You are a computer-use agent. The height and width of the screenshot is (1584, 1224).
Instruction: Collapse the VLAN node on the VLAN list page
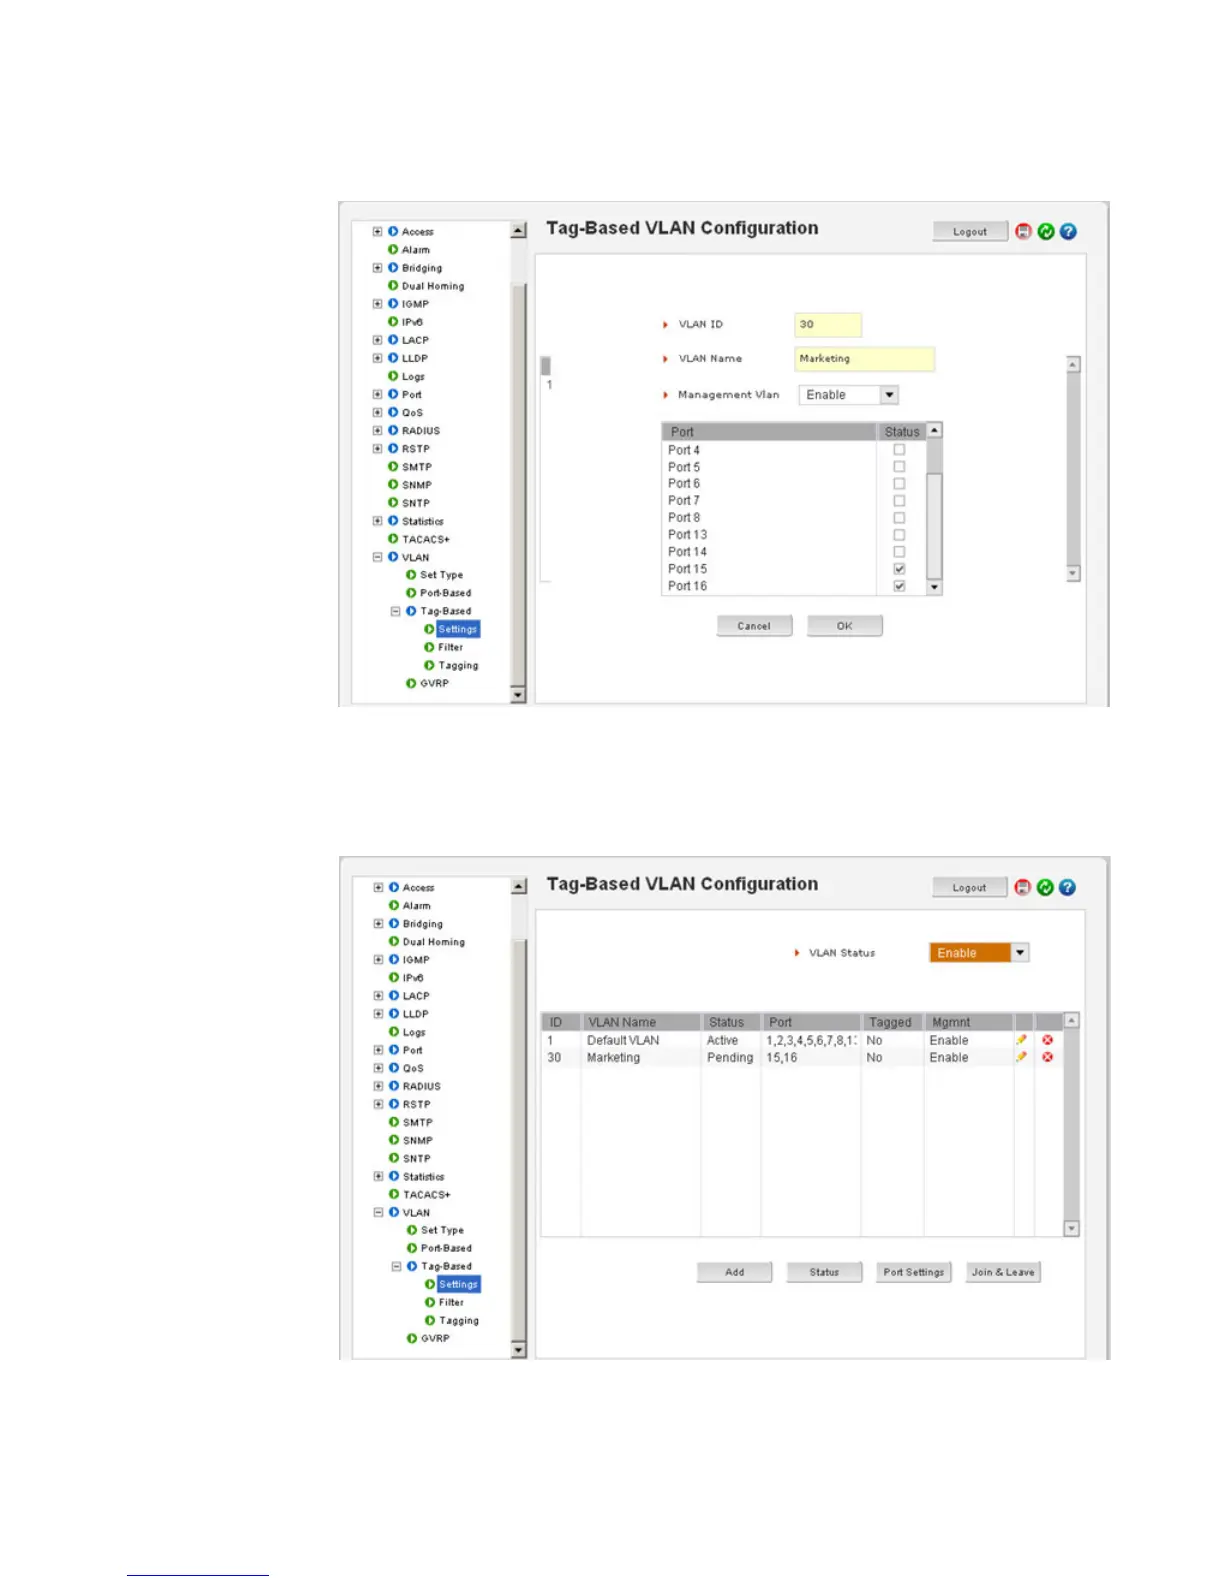point(378,1212)
